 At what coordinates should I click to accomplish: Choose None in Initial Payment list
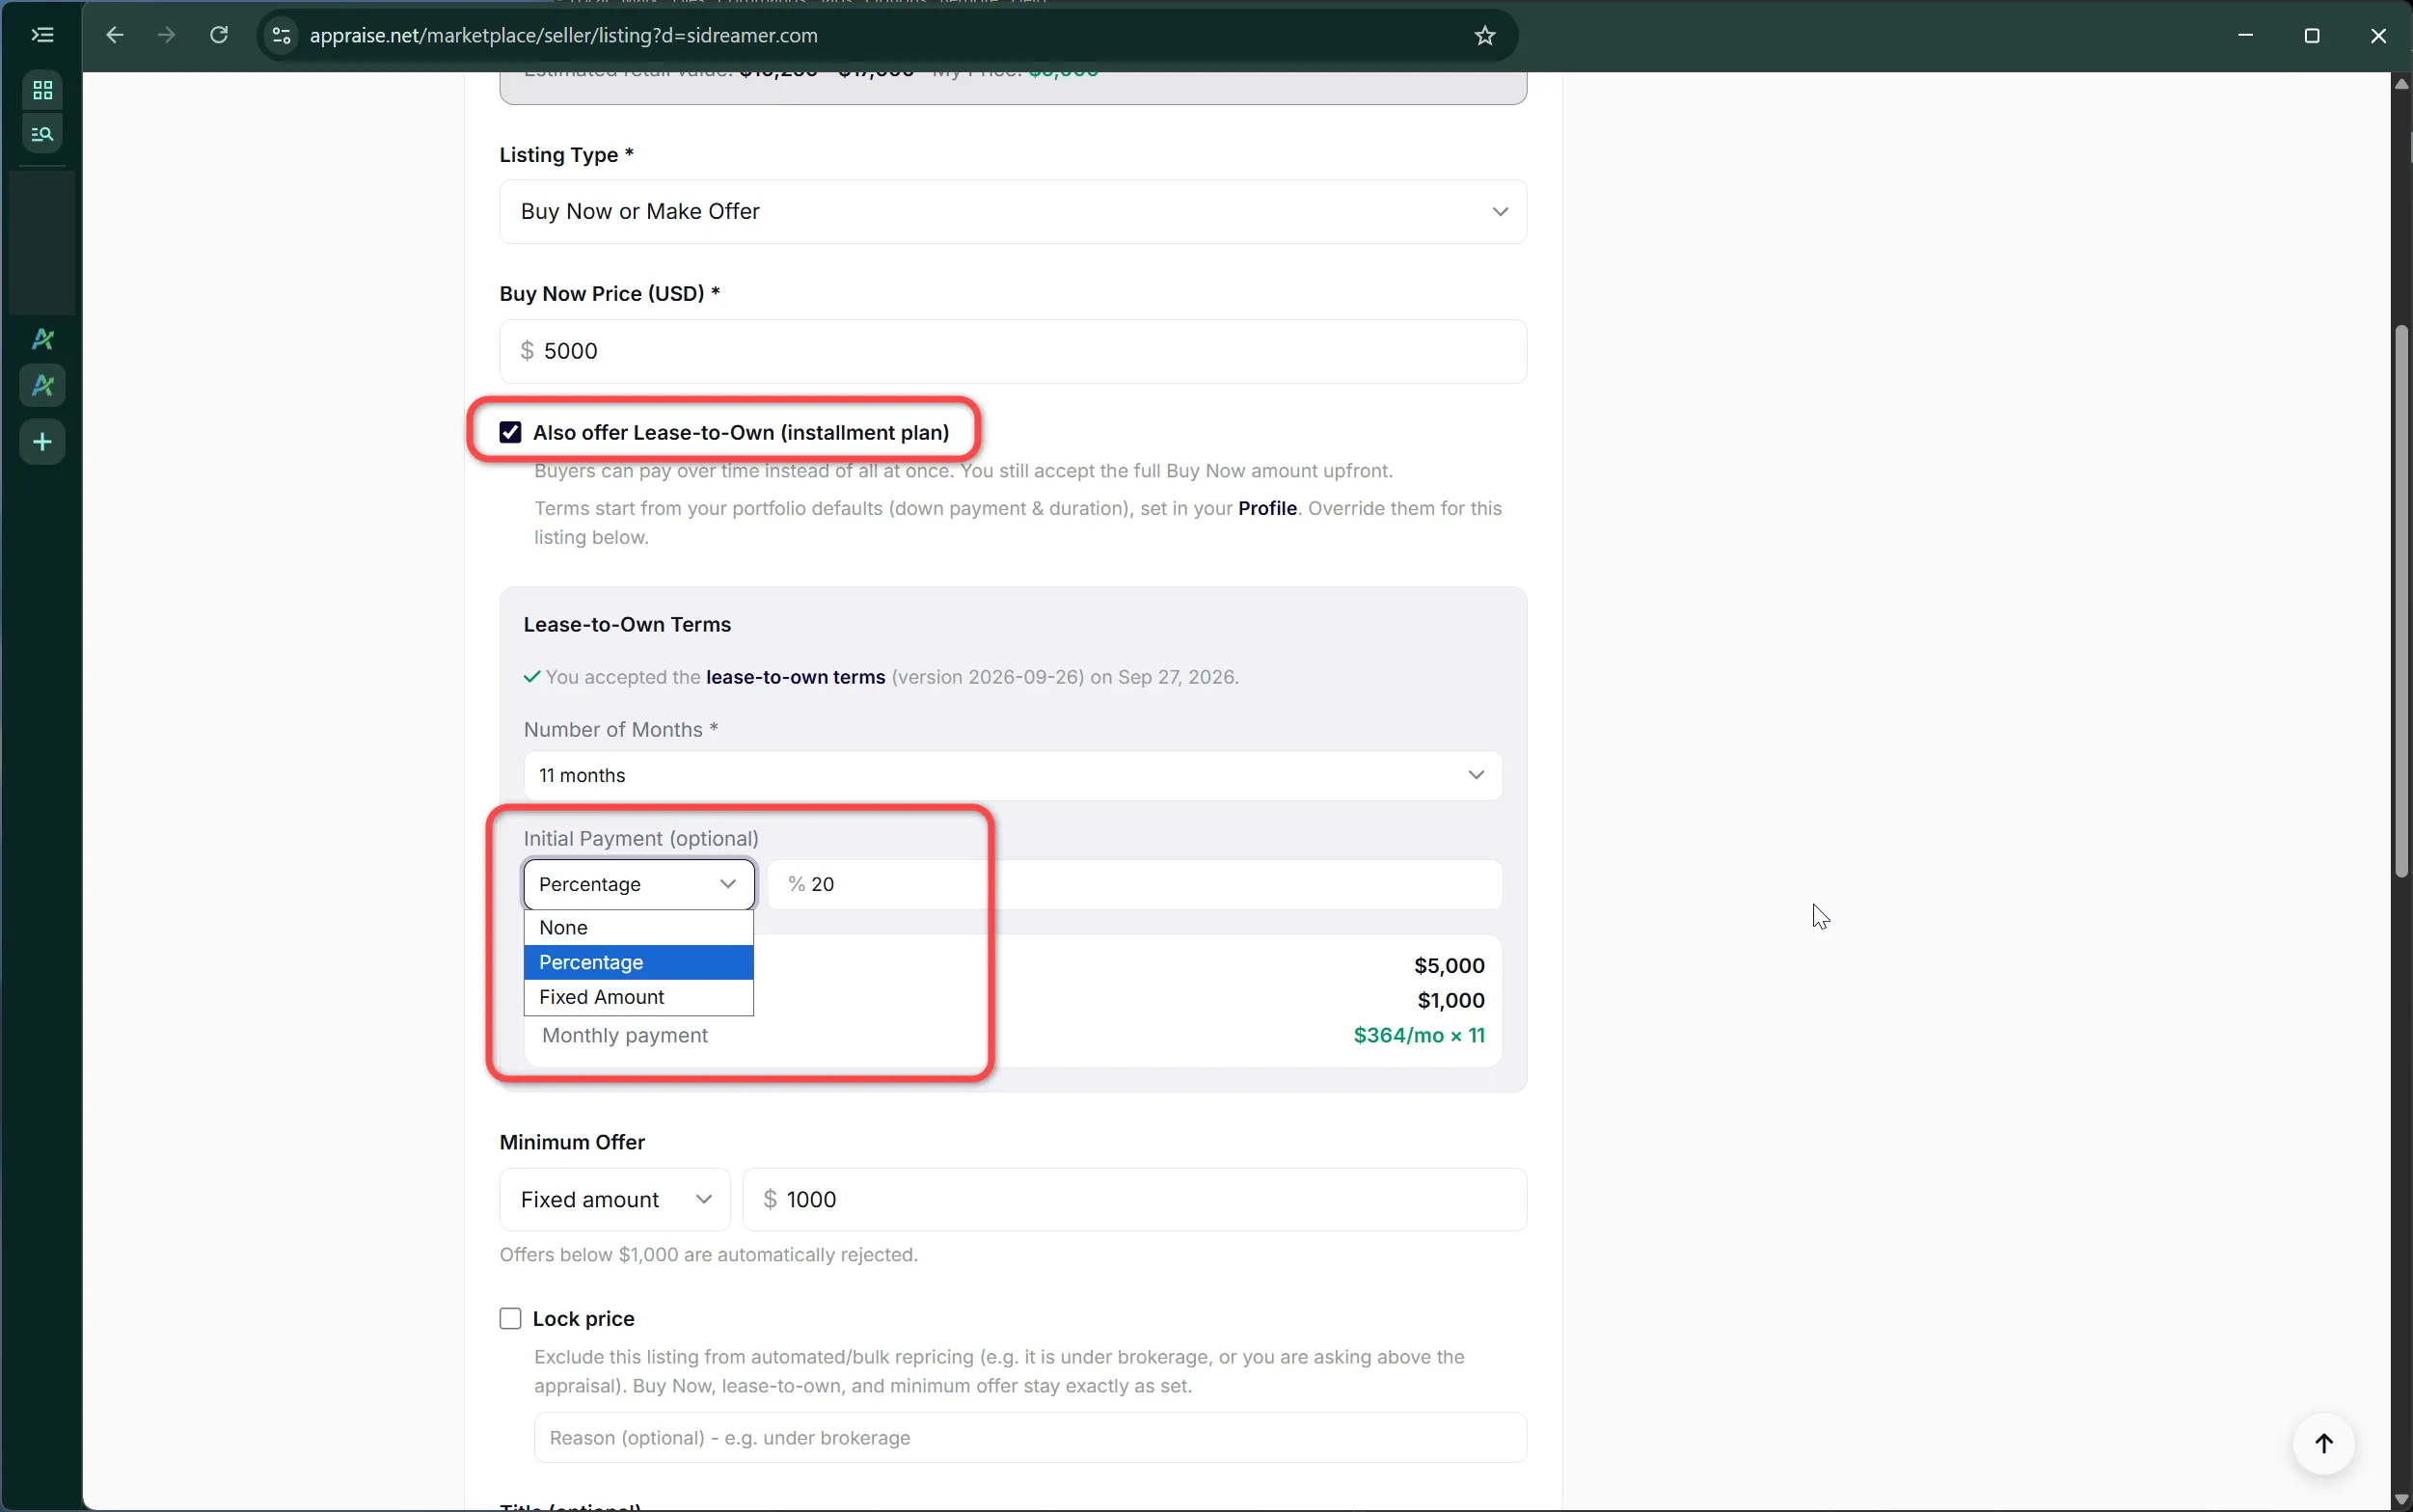(x=639, y=927)
